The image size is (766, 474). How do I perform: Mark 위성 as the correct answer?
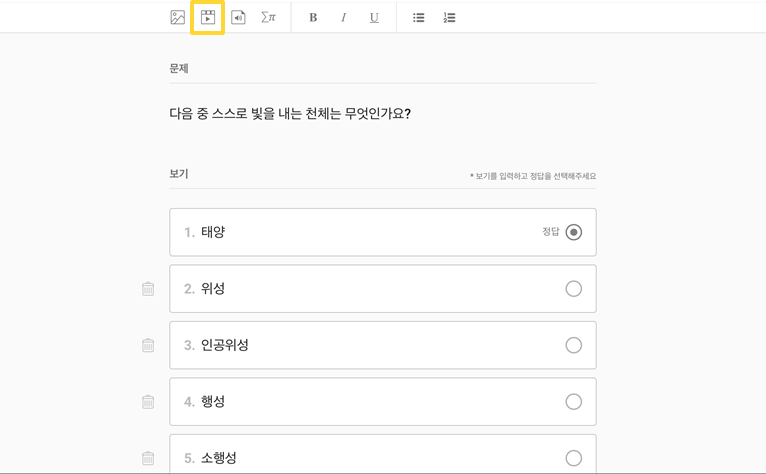coord(574,289)
